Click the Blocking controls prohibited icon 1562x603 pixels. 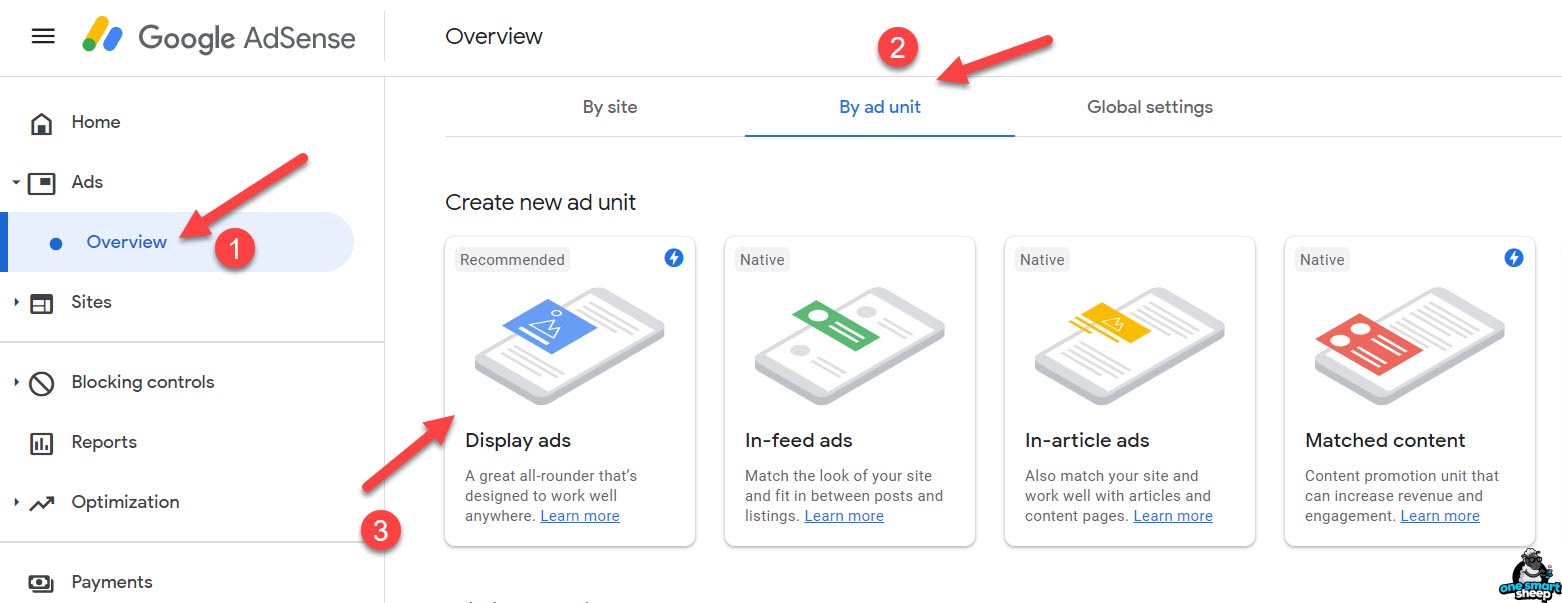coord(42,383)
